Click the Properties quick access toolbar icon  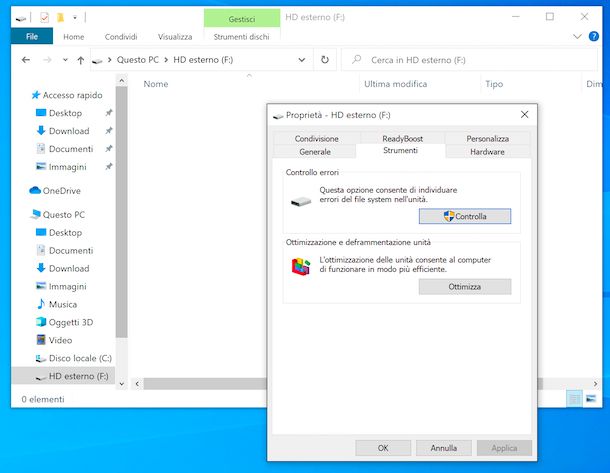44,18
